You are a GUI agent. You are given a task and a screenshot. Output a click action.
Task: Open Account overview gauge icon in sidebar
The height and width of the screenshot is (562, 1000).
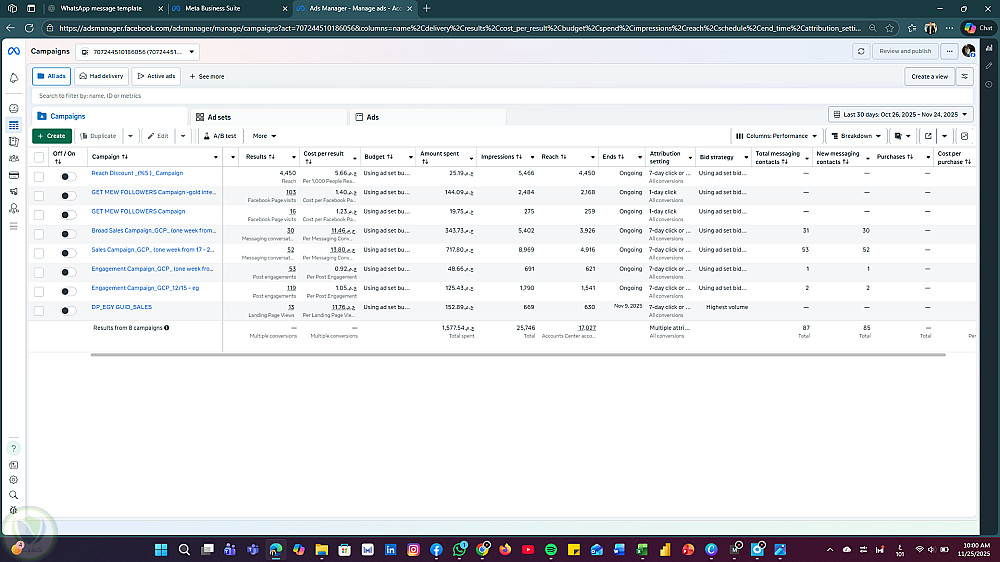13,108
